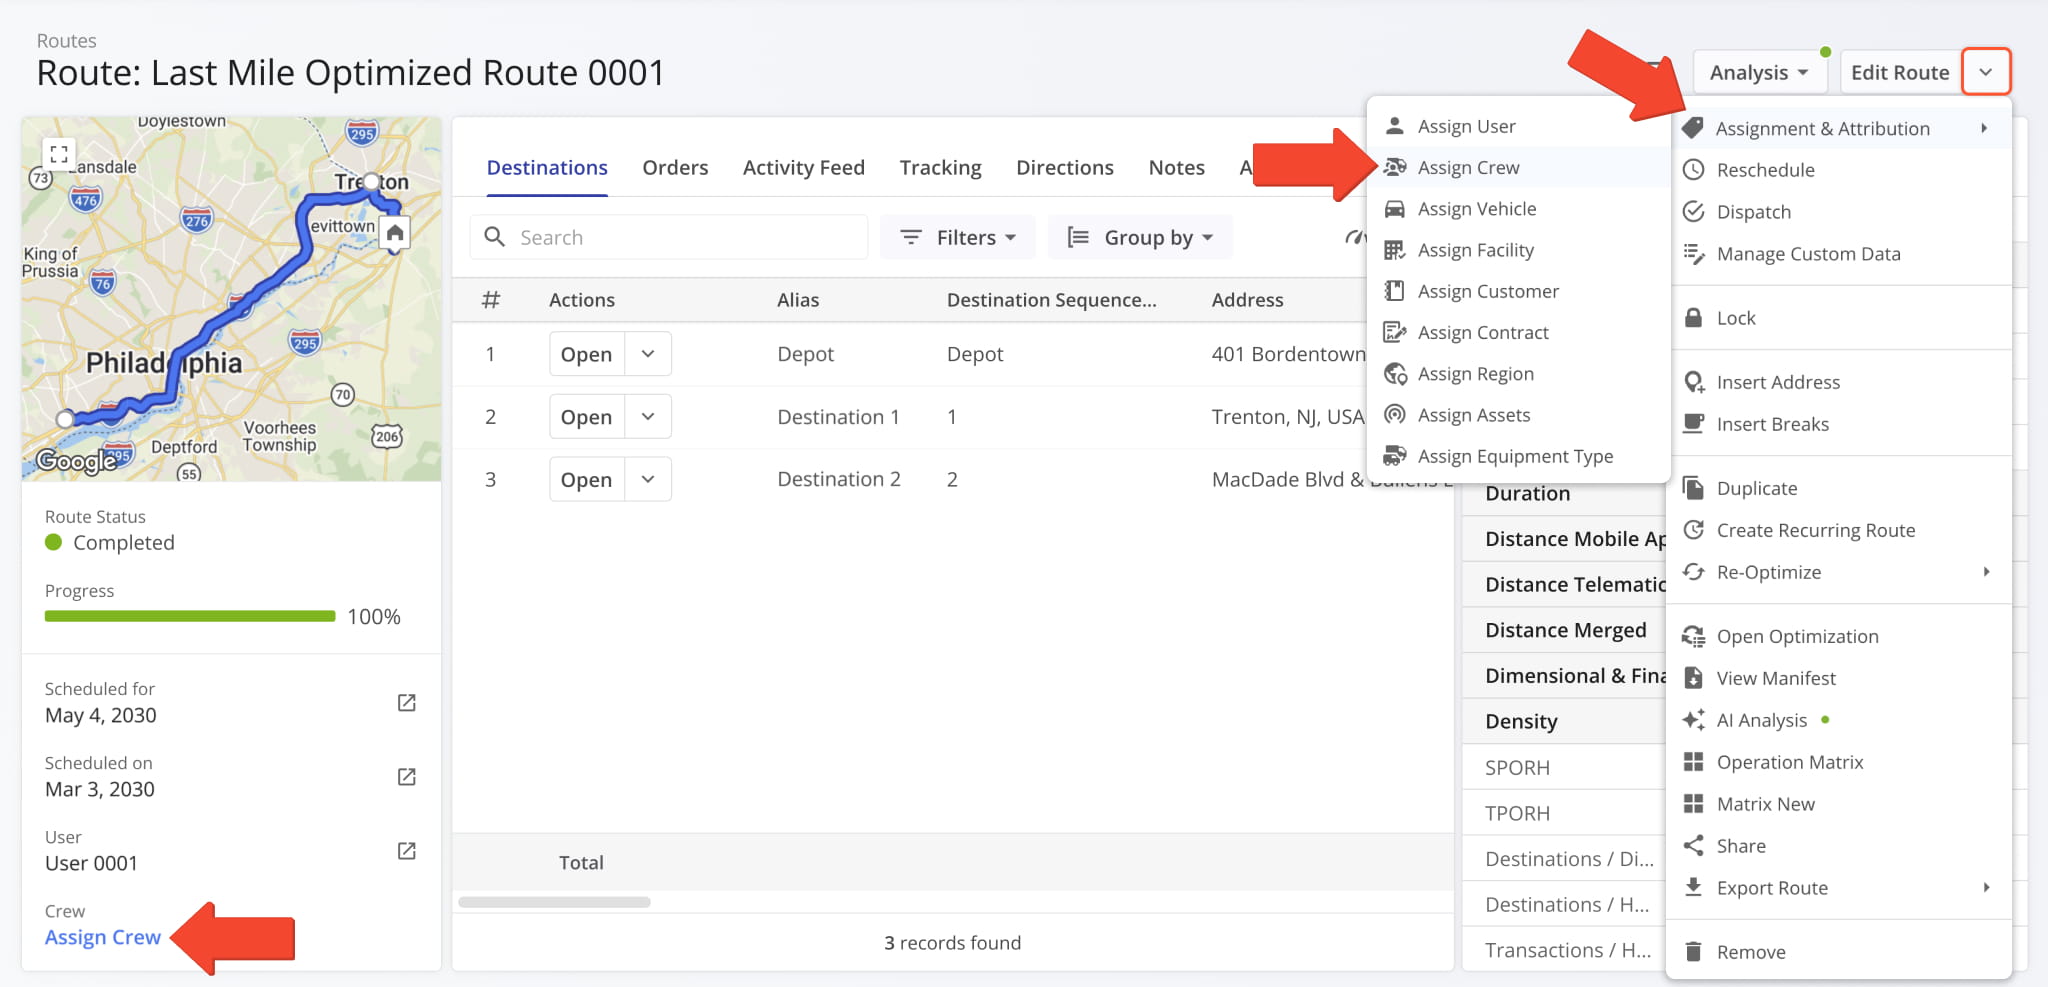This screenshot has width=2048, height=987.
Task: Expand the Export Route submenu
Action: pyautogui.click(x=1839, y=888)
